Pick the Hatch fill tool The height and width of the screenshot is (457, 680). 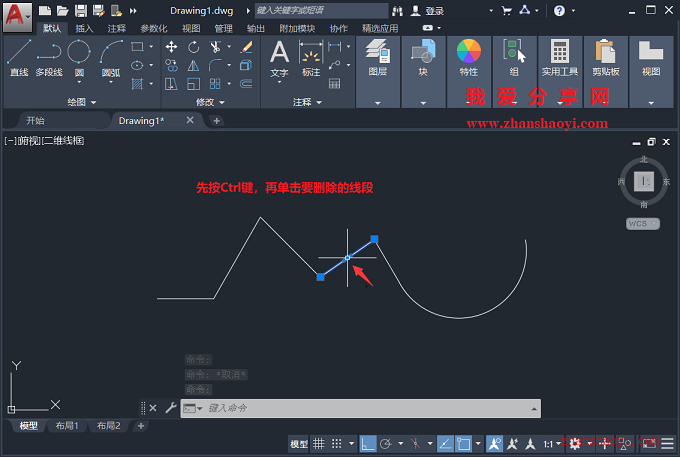click(137, 84)
